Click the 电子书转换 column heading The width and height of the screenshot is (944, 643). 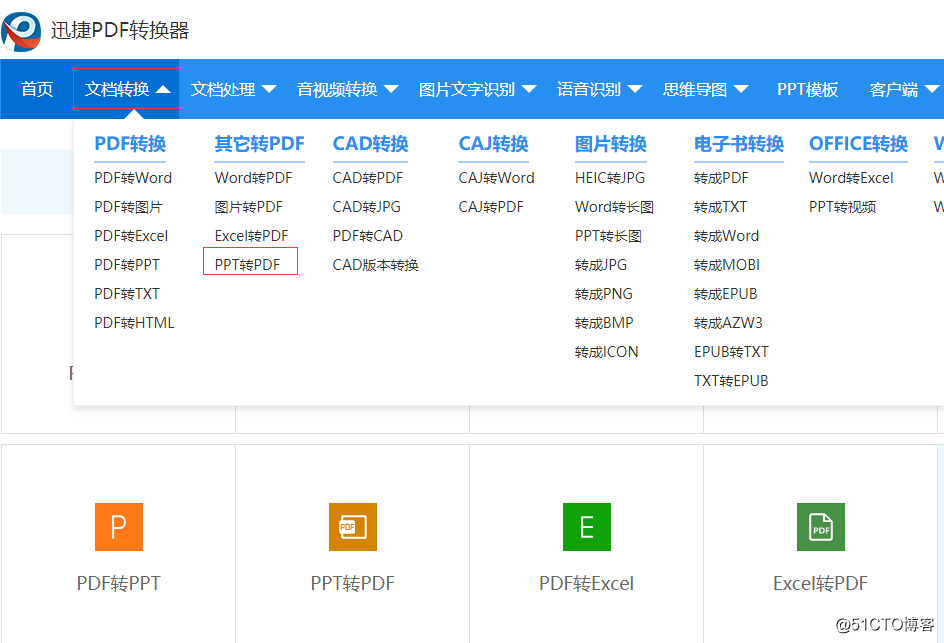[739, 144]
